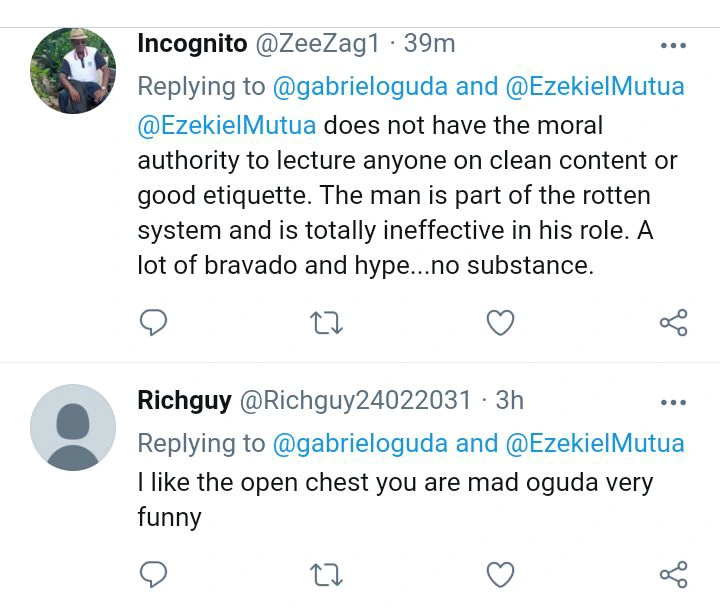Reply to Incognito's tweet
The width and height of the screenshot is (720, 614).
(152, 322)
